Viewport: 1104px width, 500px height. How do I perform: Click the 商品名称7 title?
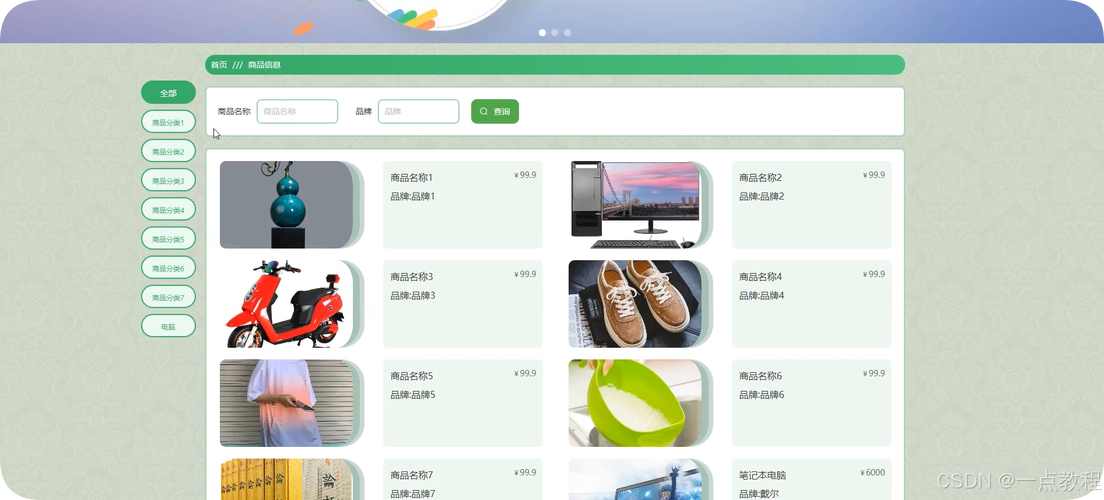[x=412, y=475]
